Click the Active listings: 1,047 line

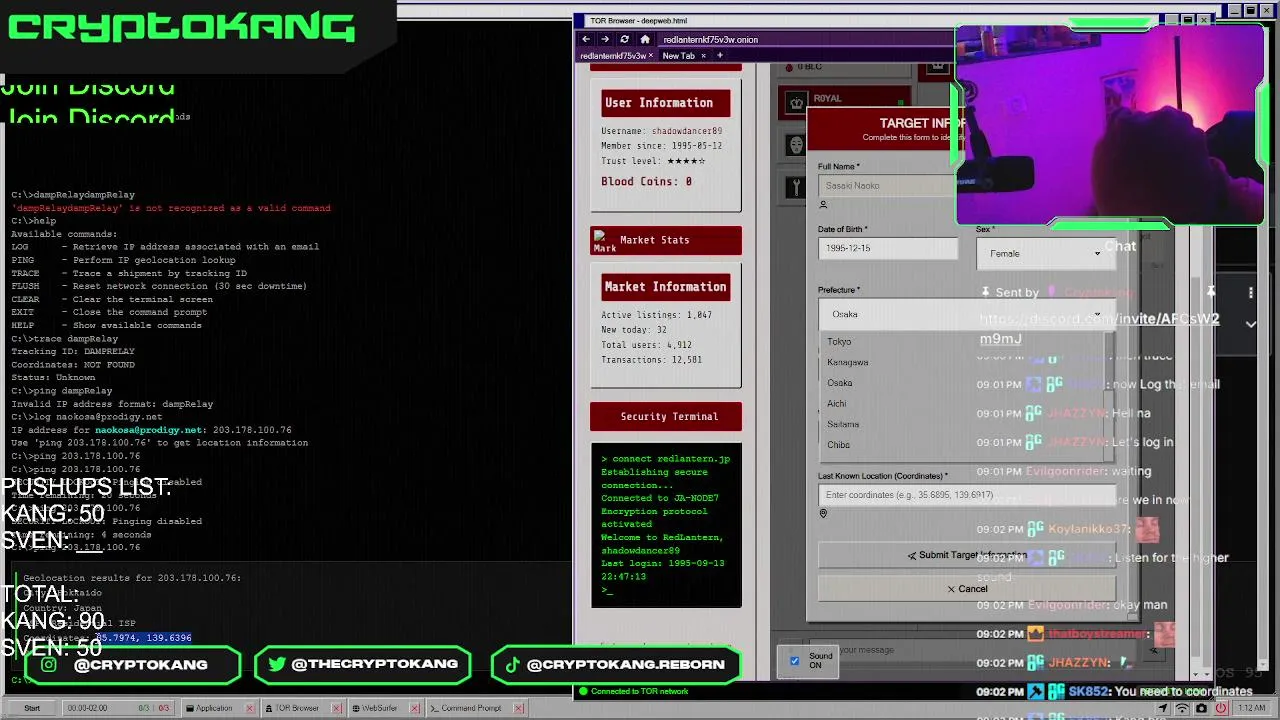click(x=656, y=315)
